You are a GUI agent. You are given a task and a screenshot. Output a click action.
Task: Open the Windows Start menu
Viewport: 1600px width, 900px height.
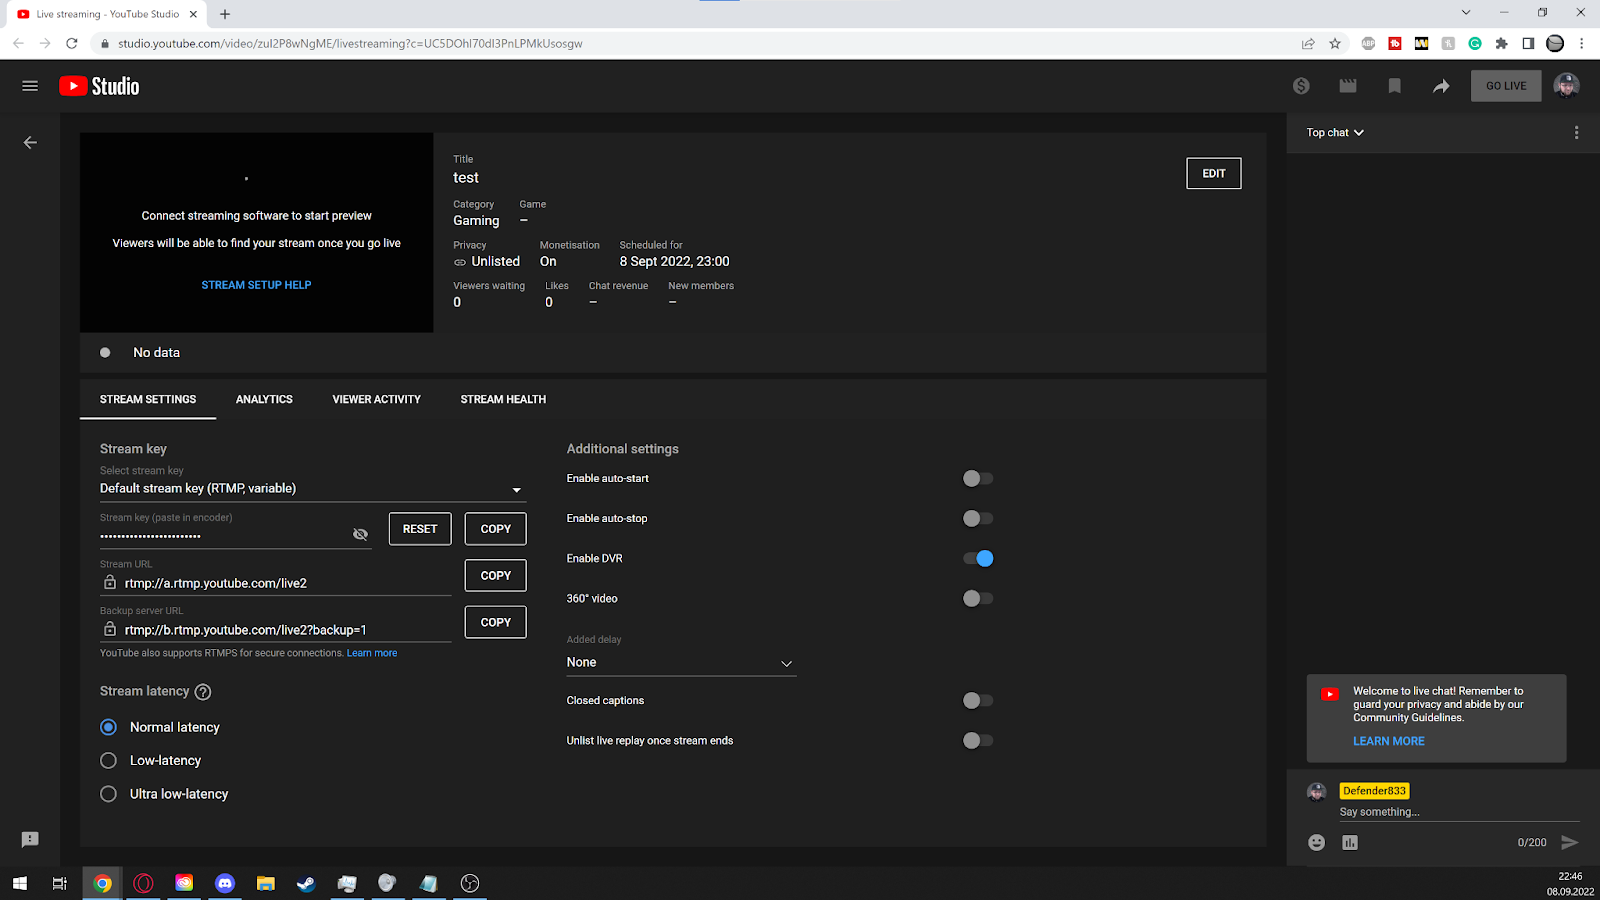coord(20,883)
